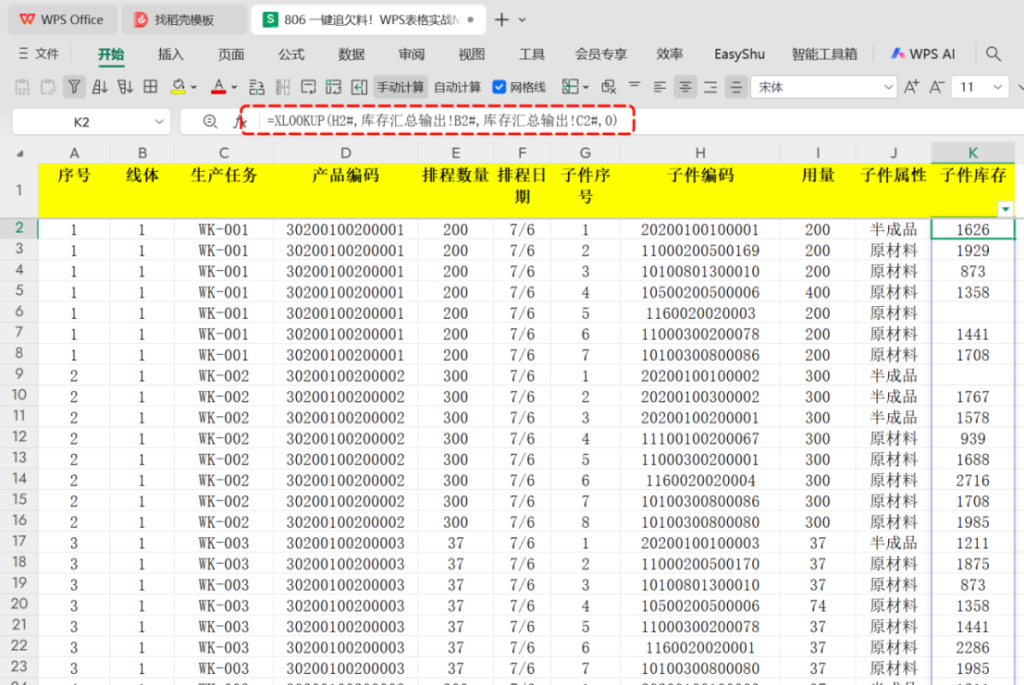Open the 会员专享 tab
1024x685 pixels.
[x=601, y=54]
